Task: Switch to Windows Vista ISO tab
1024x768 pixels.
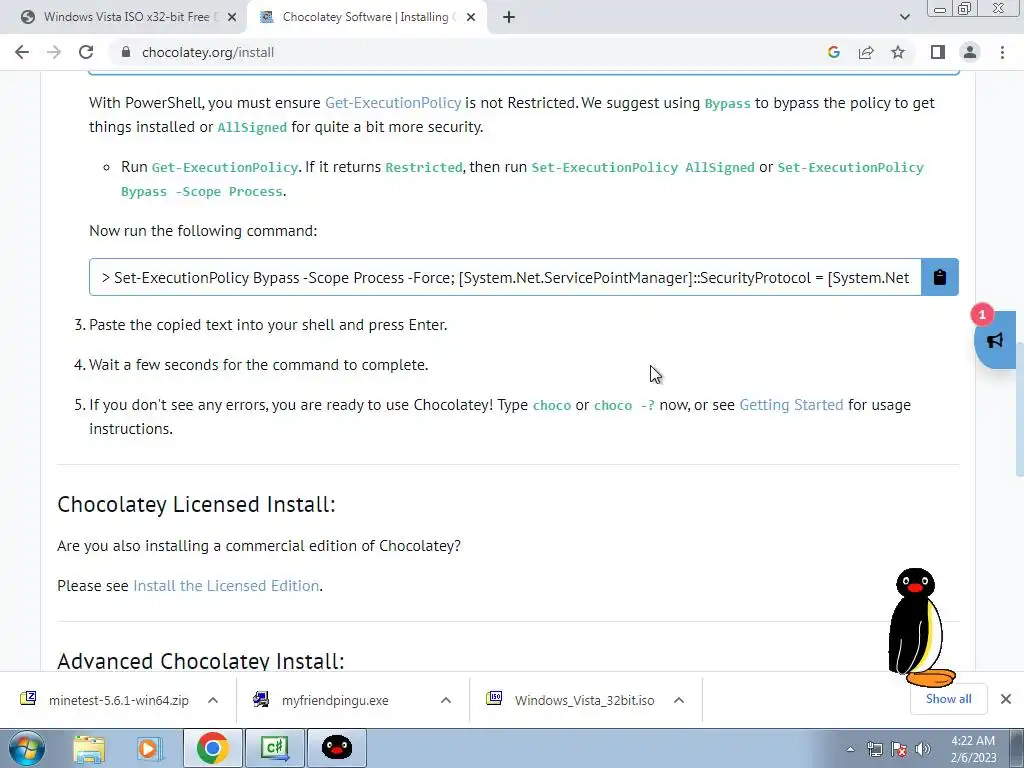Action: [124, 17]
